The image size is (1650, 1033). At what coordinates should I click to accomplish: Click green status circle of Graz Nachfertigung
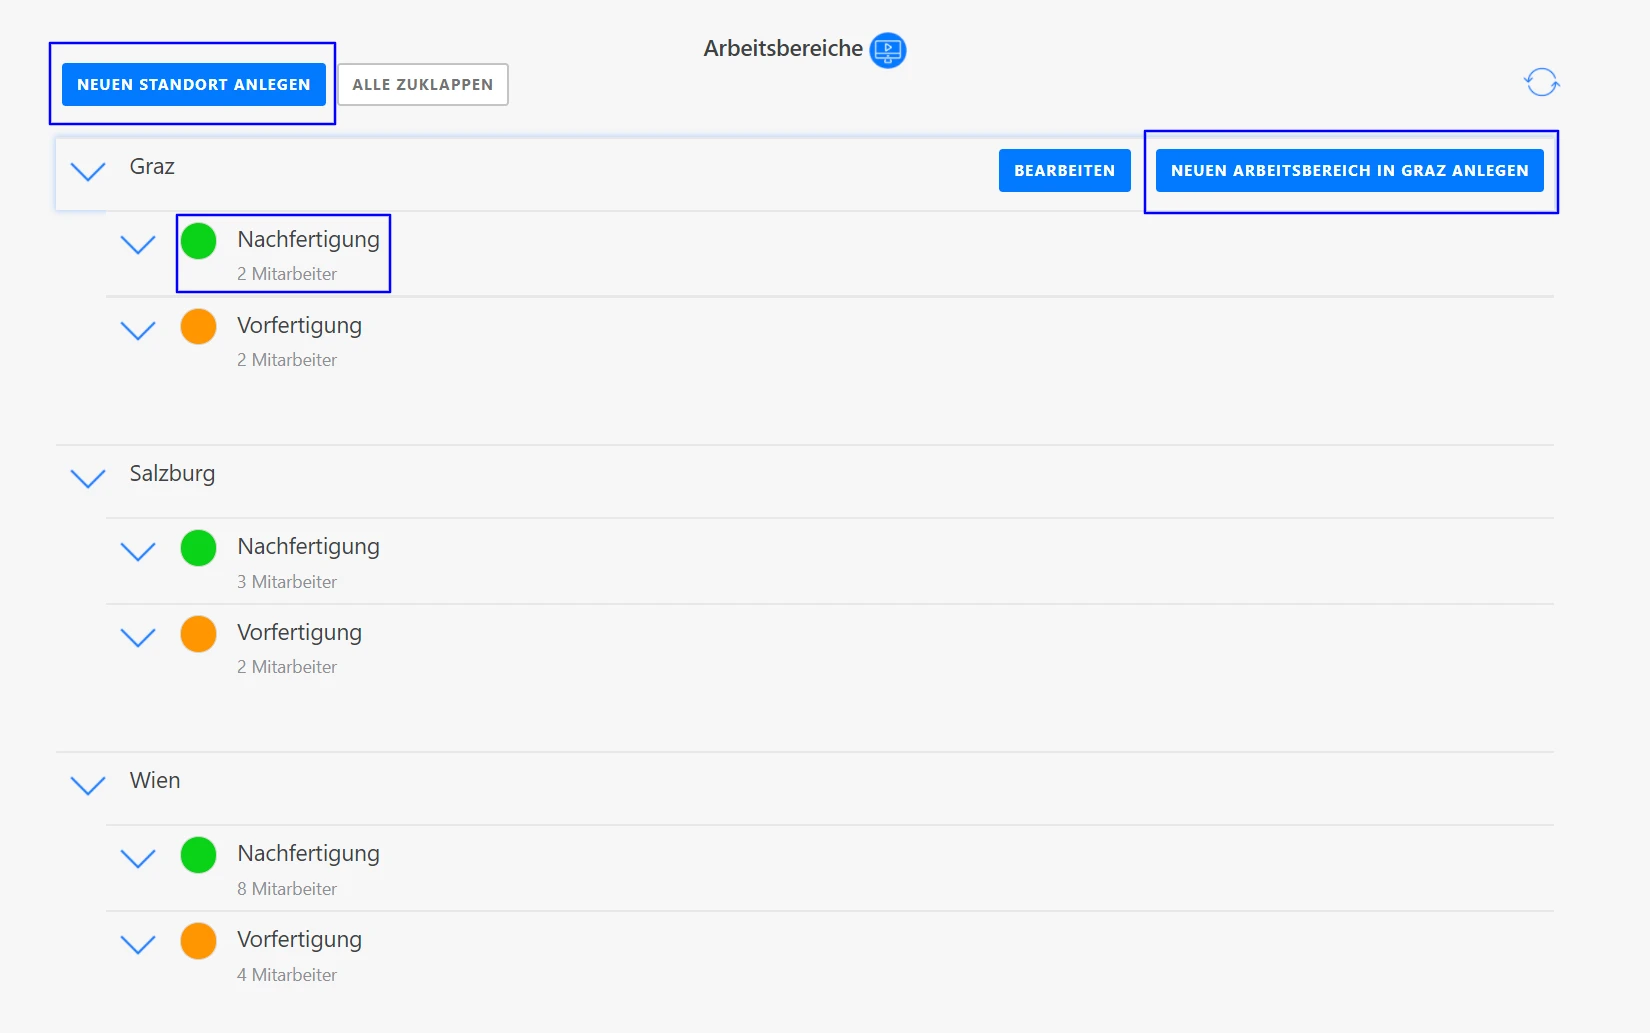pyautogui.click(x=198, y=241)
